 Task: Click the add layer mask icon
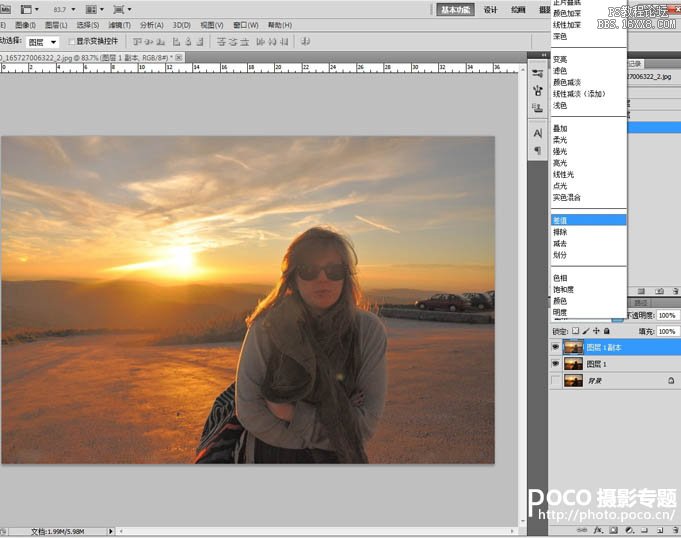coord(613,530)
